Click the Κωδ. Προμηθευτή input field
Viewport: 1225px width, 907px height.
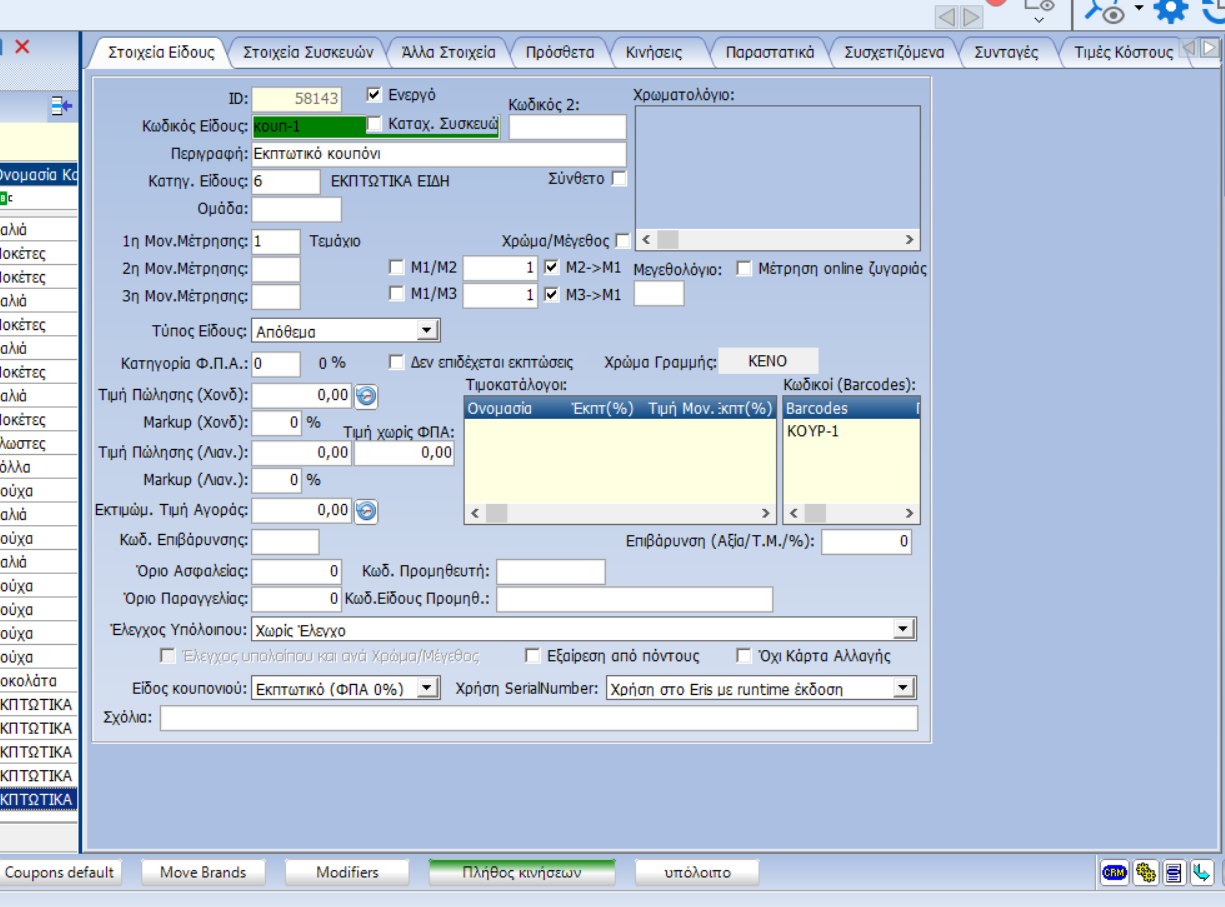pos(551,572)
